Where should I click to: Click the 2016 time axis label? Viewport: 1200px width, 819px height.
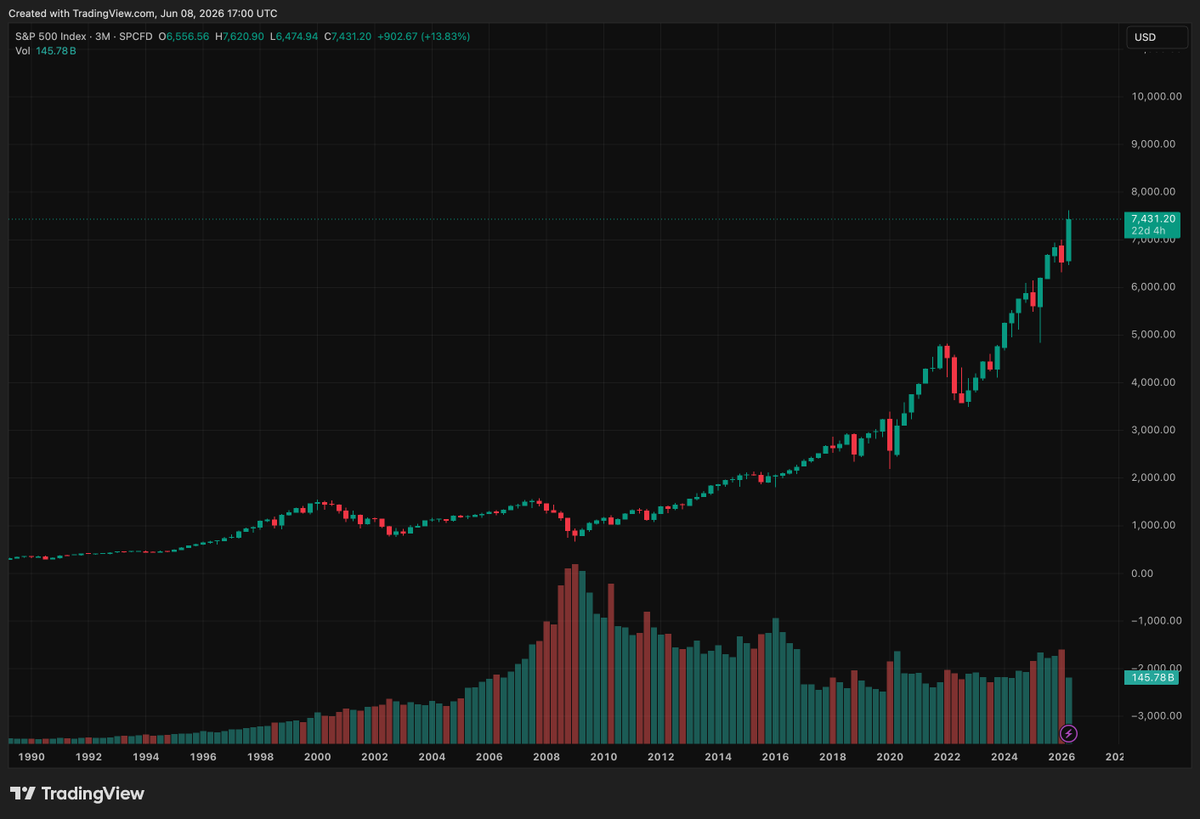coord(775,758)
